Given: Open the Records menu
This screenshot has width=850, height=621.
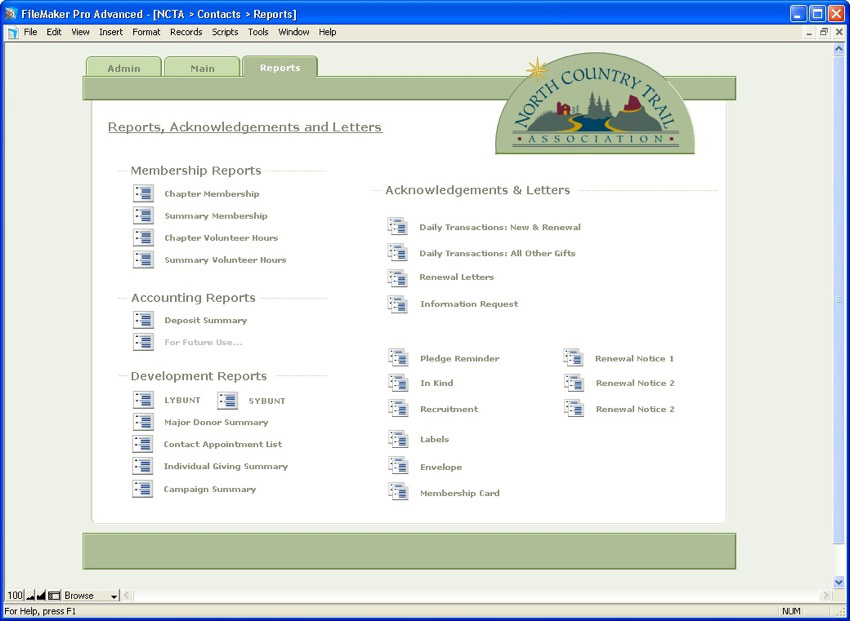Looking at the screenshot, I should pyautogui.click(x=186, y=32).
